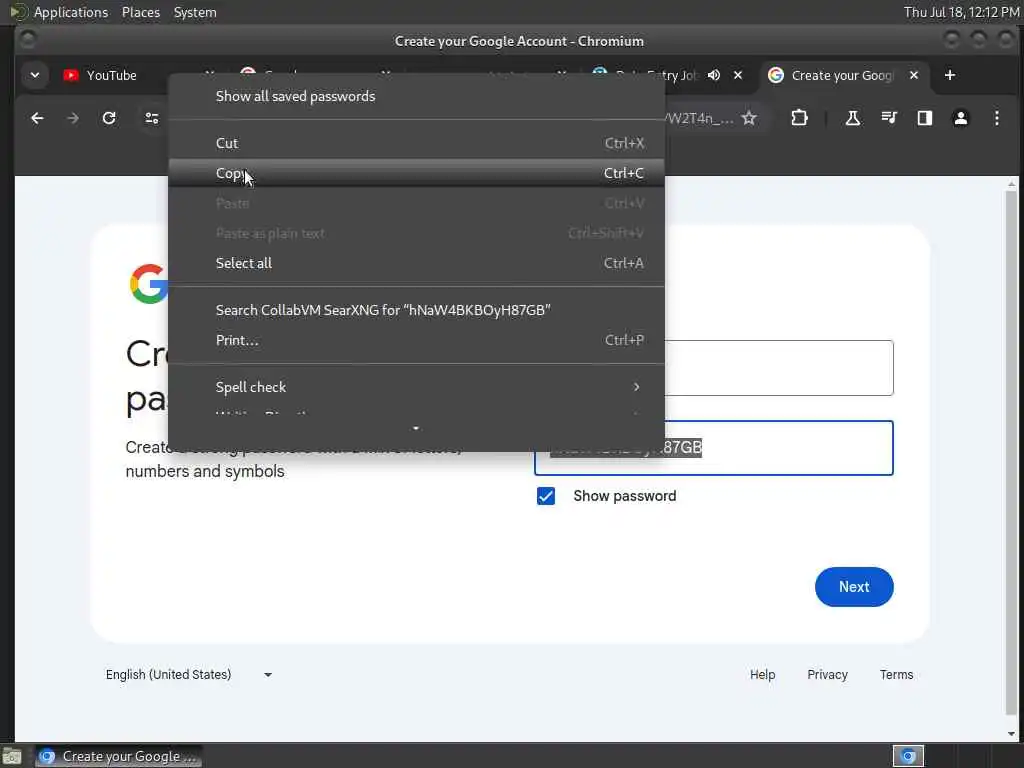Screen dimensions: 1024x768
Task: Open the English (United States) language dropdown
Action: point(189,675)
